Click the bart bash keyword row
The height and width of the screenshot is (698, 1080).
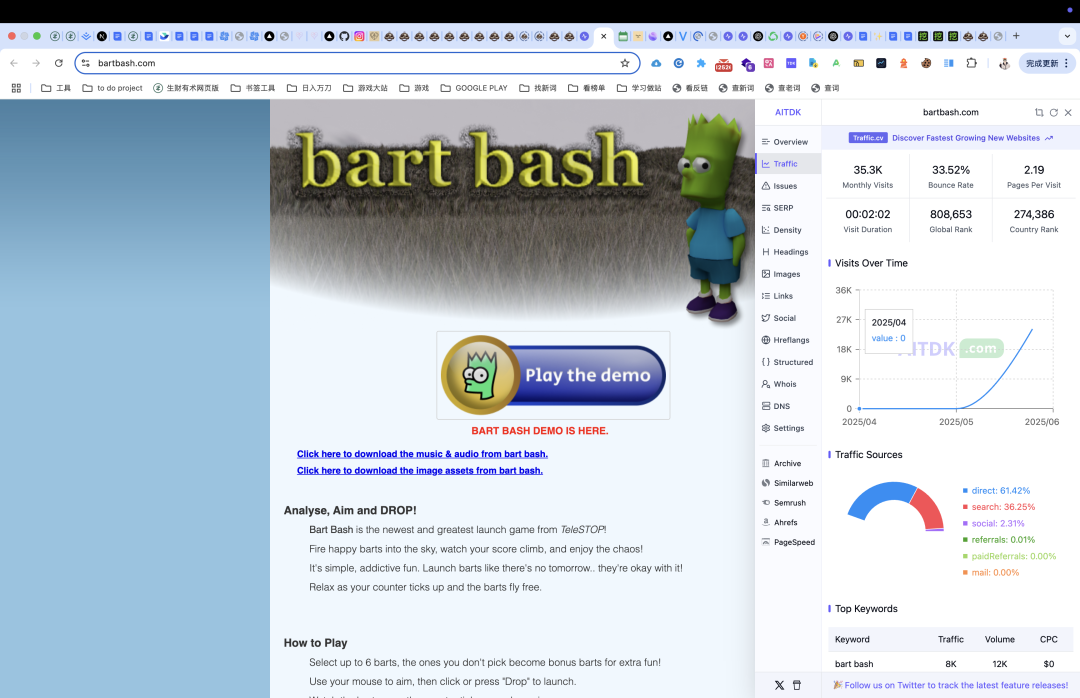(x=951, y=664)
